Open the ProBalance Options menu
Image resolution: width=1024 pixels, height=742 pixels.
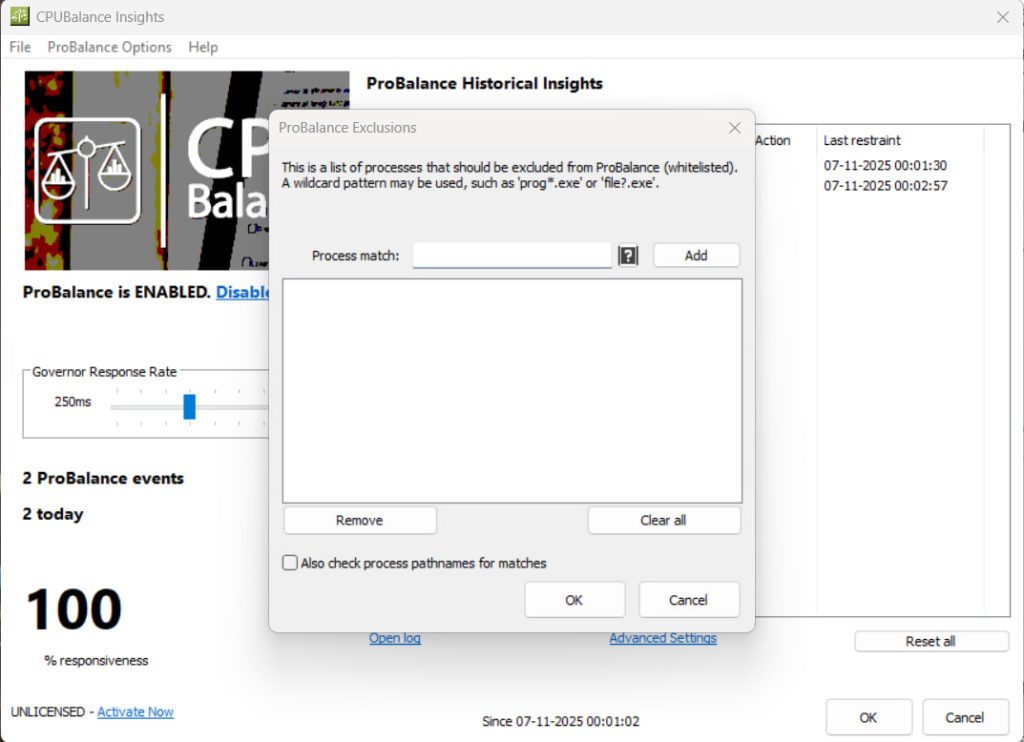109,47
